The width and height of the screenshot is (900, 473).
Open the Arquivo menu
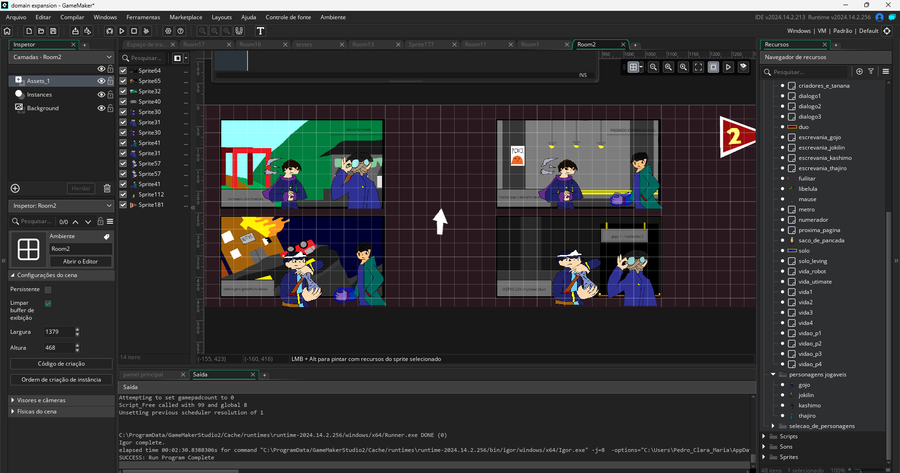pyautogui.click(x=16, y=17)
